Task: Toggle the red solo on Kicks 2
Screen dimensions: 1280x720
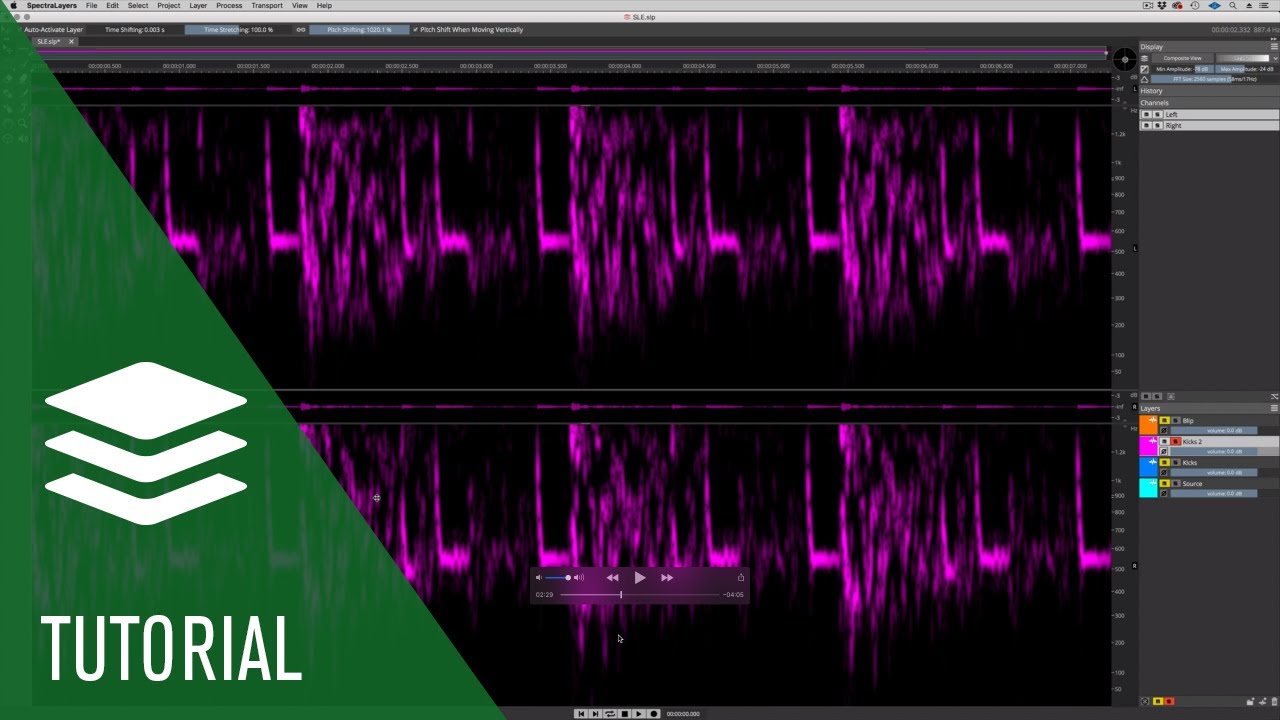Action: point(1175,441)
